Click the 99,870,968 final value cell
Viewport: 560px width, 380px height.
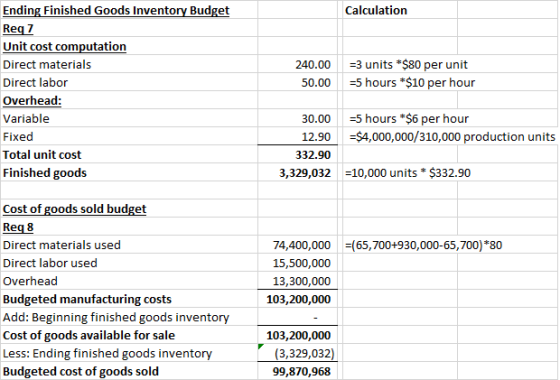pos(298,371)
